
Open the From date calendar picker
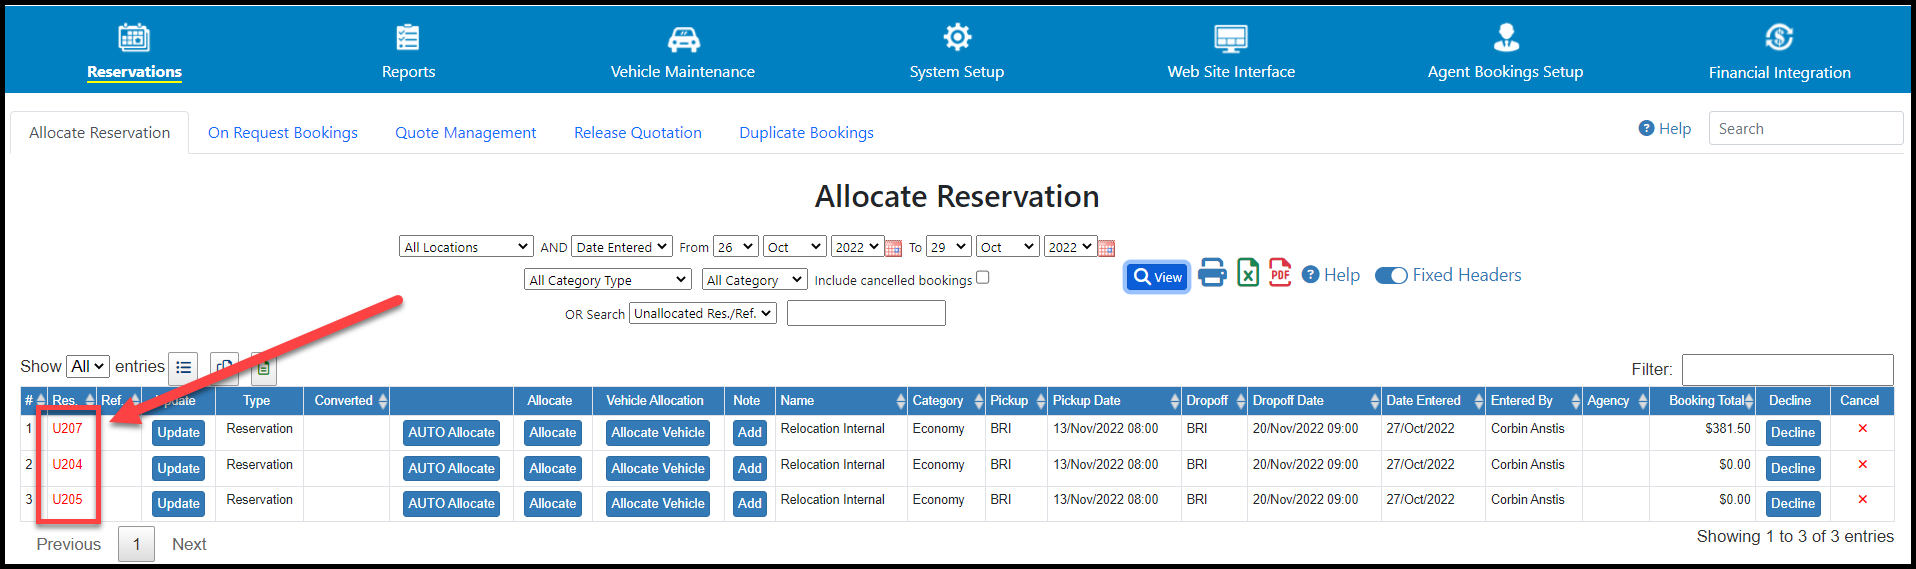click(x=894, y=248)
